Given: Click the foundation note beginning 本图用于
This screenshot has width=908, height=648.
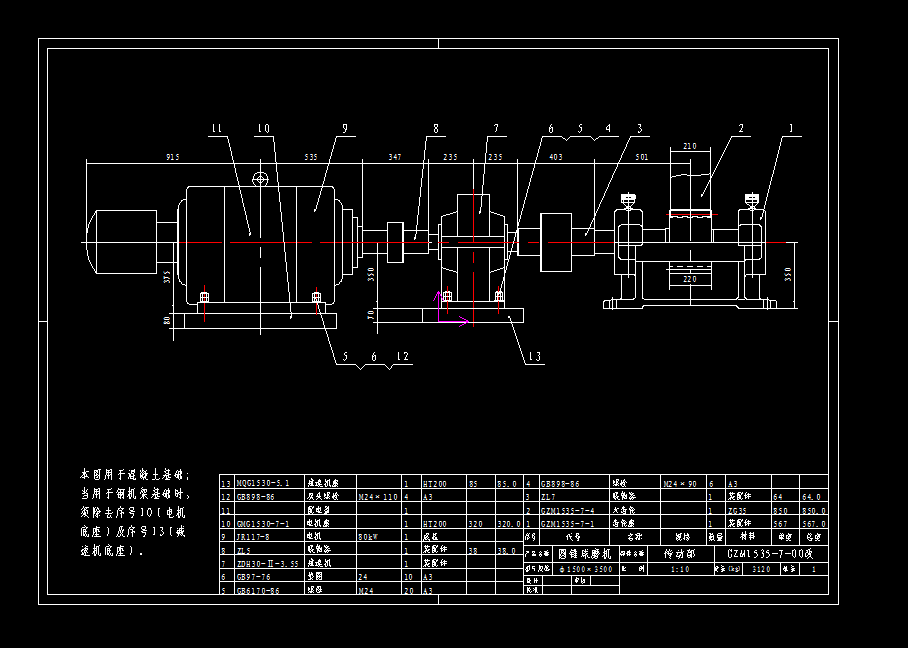Looking at the screenshot, I should click(134, 512).
